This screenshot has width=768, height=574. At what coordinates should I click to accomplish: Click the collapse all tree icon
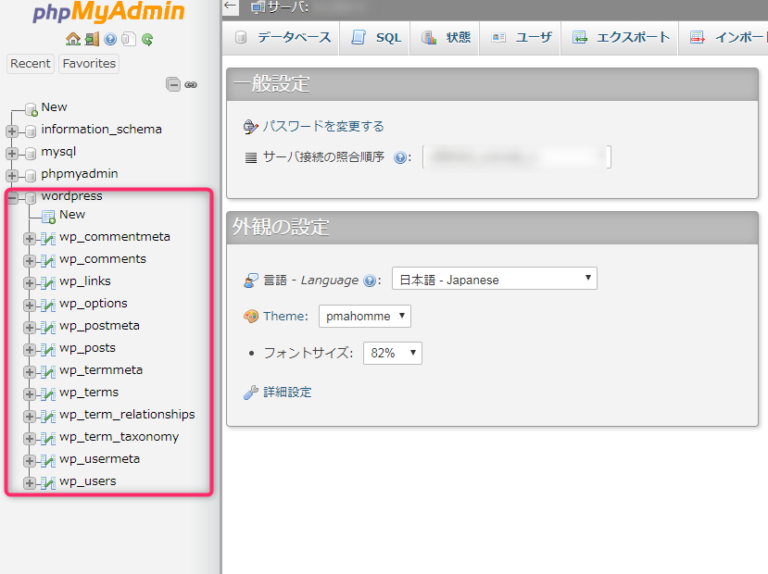tap(173, 85)
